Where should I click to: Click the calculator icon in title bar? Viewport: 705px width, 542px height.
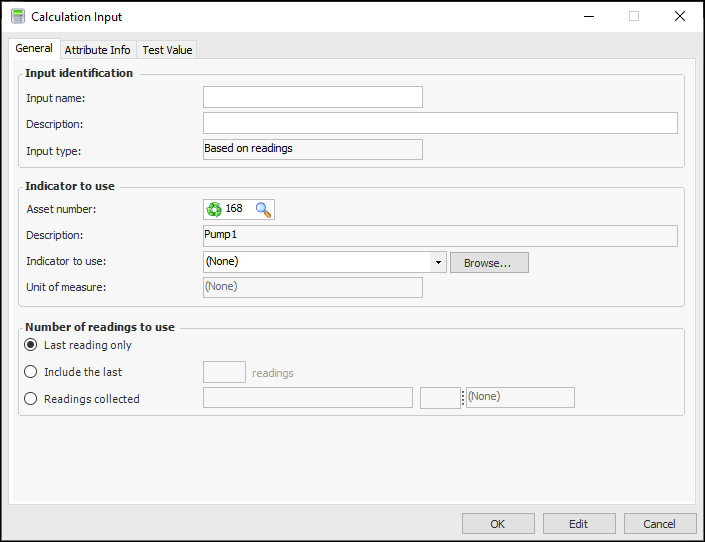(17, 16)
